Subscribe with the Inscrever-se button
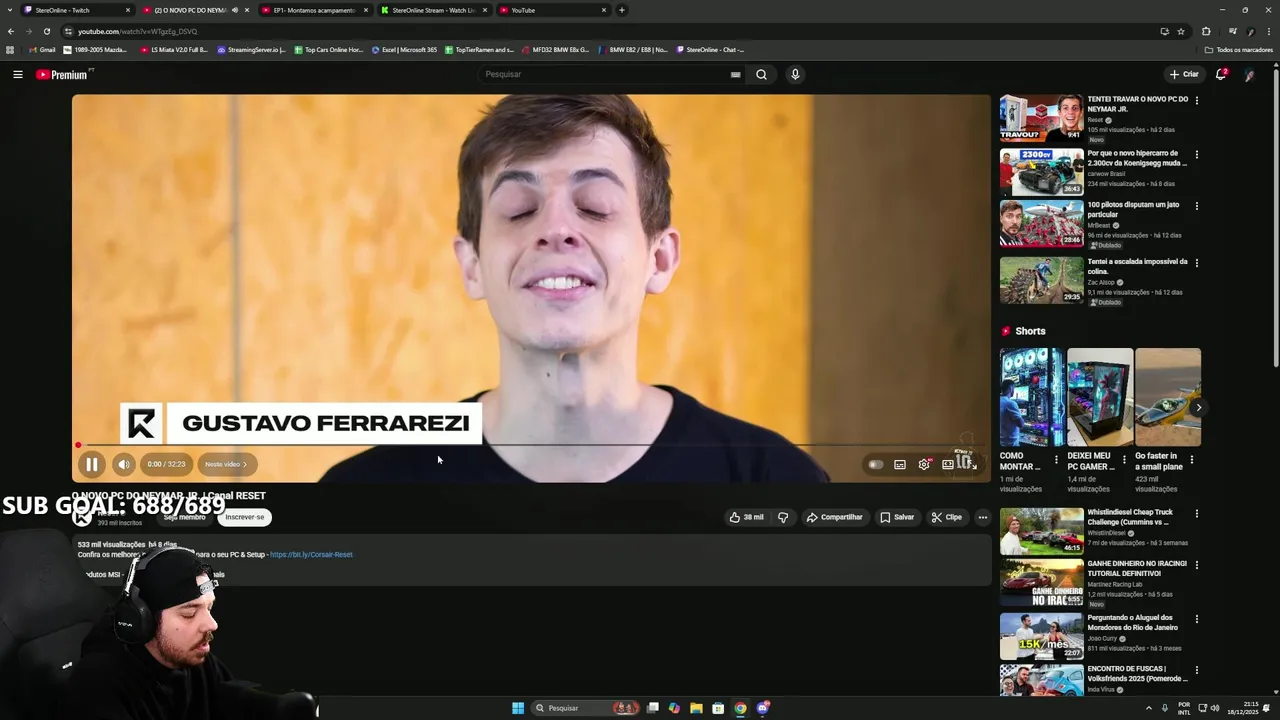Viewport: 1280px width, 720px height. pyautogui.click(x=245, y=517)
